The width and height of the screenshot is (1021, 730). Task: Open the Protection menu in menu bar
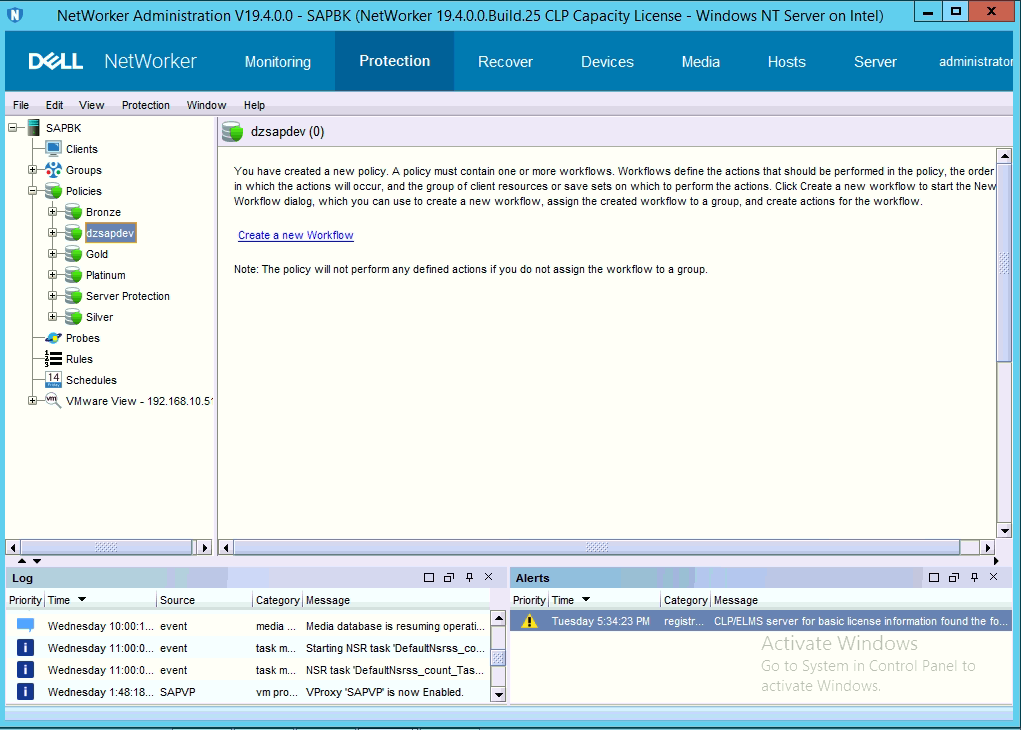146,105
